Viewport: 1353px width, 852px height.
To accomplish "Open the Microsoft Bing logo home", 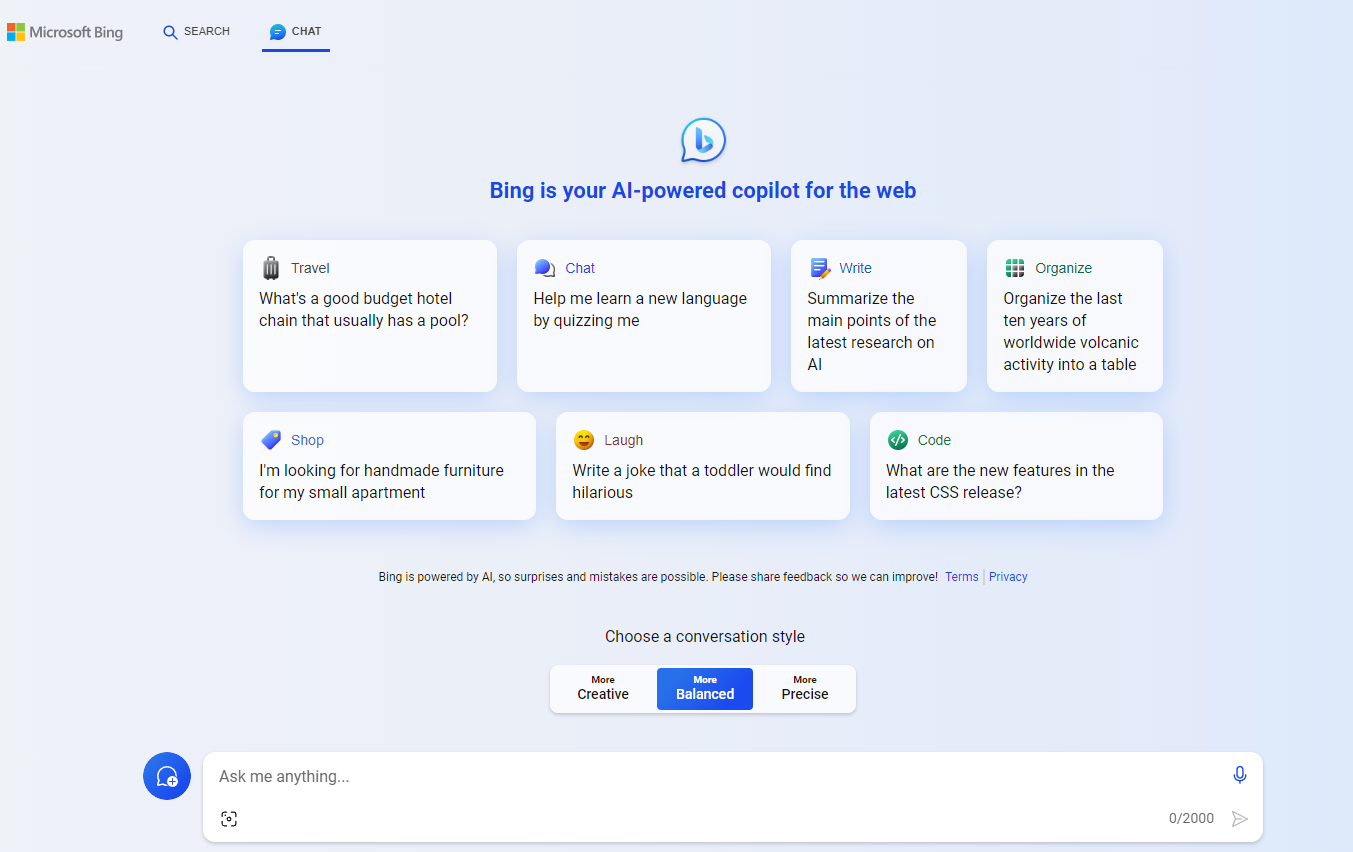I will 65,32.
